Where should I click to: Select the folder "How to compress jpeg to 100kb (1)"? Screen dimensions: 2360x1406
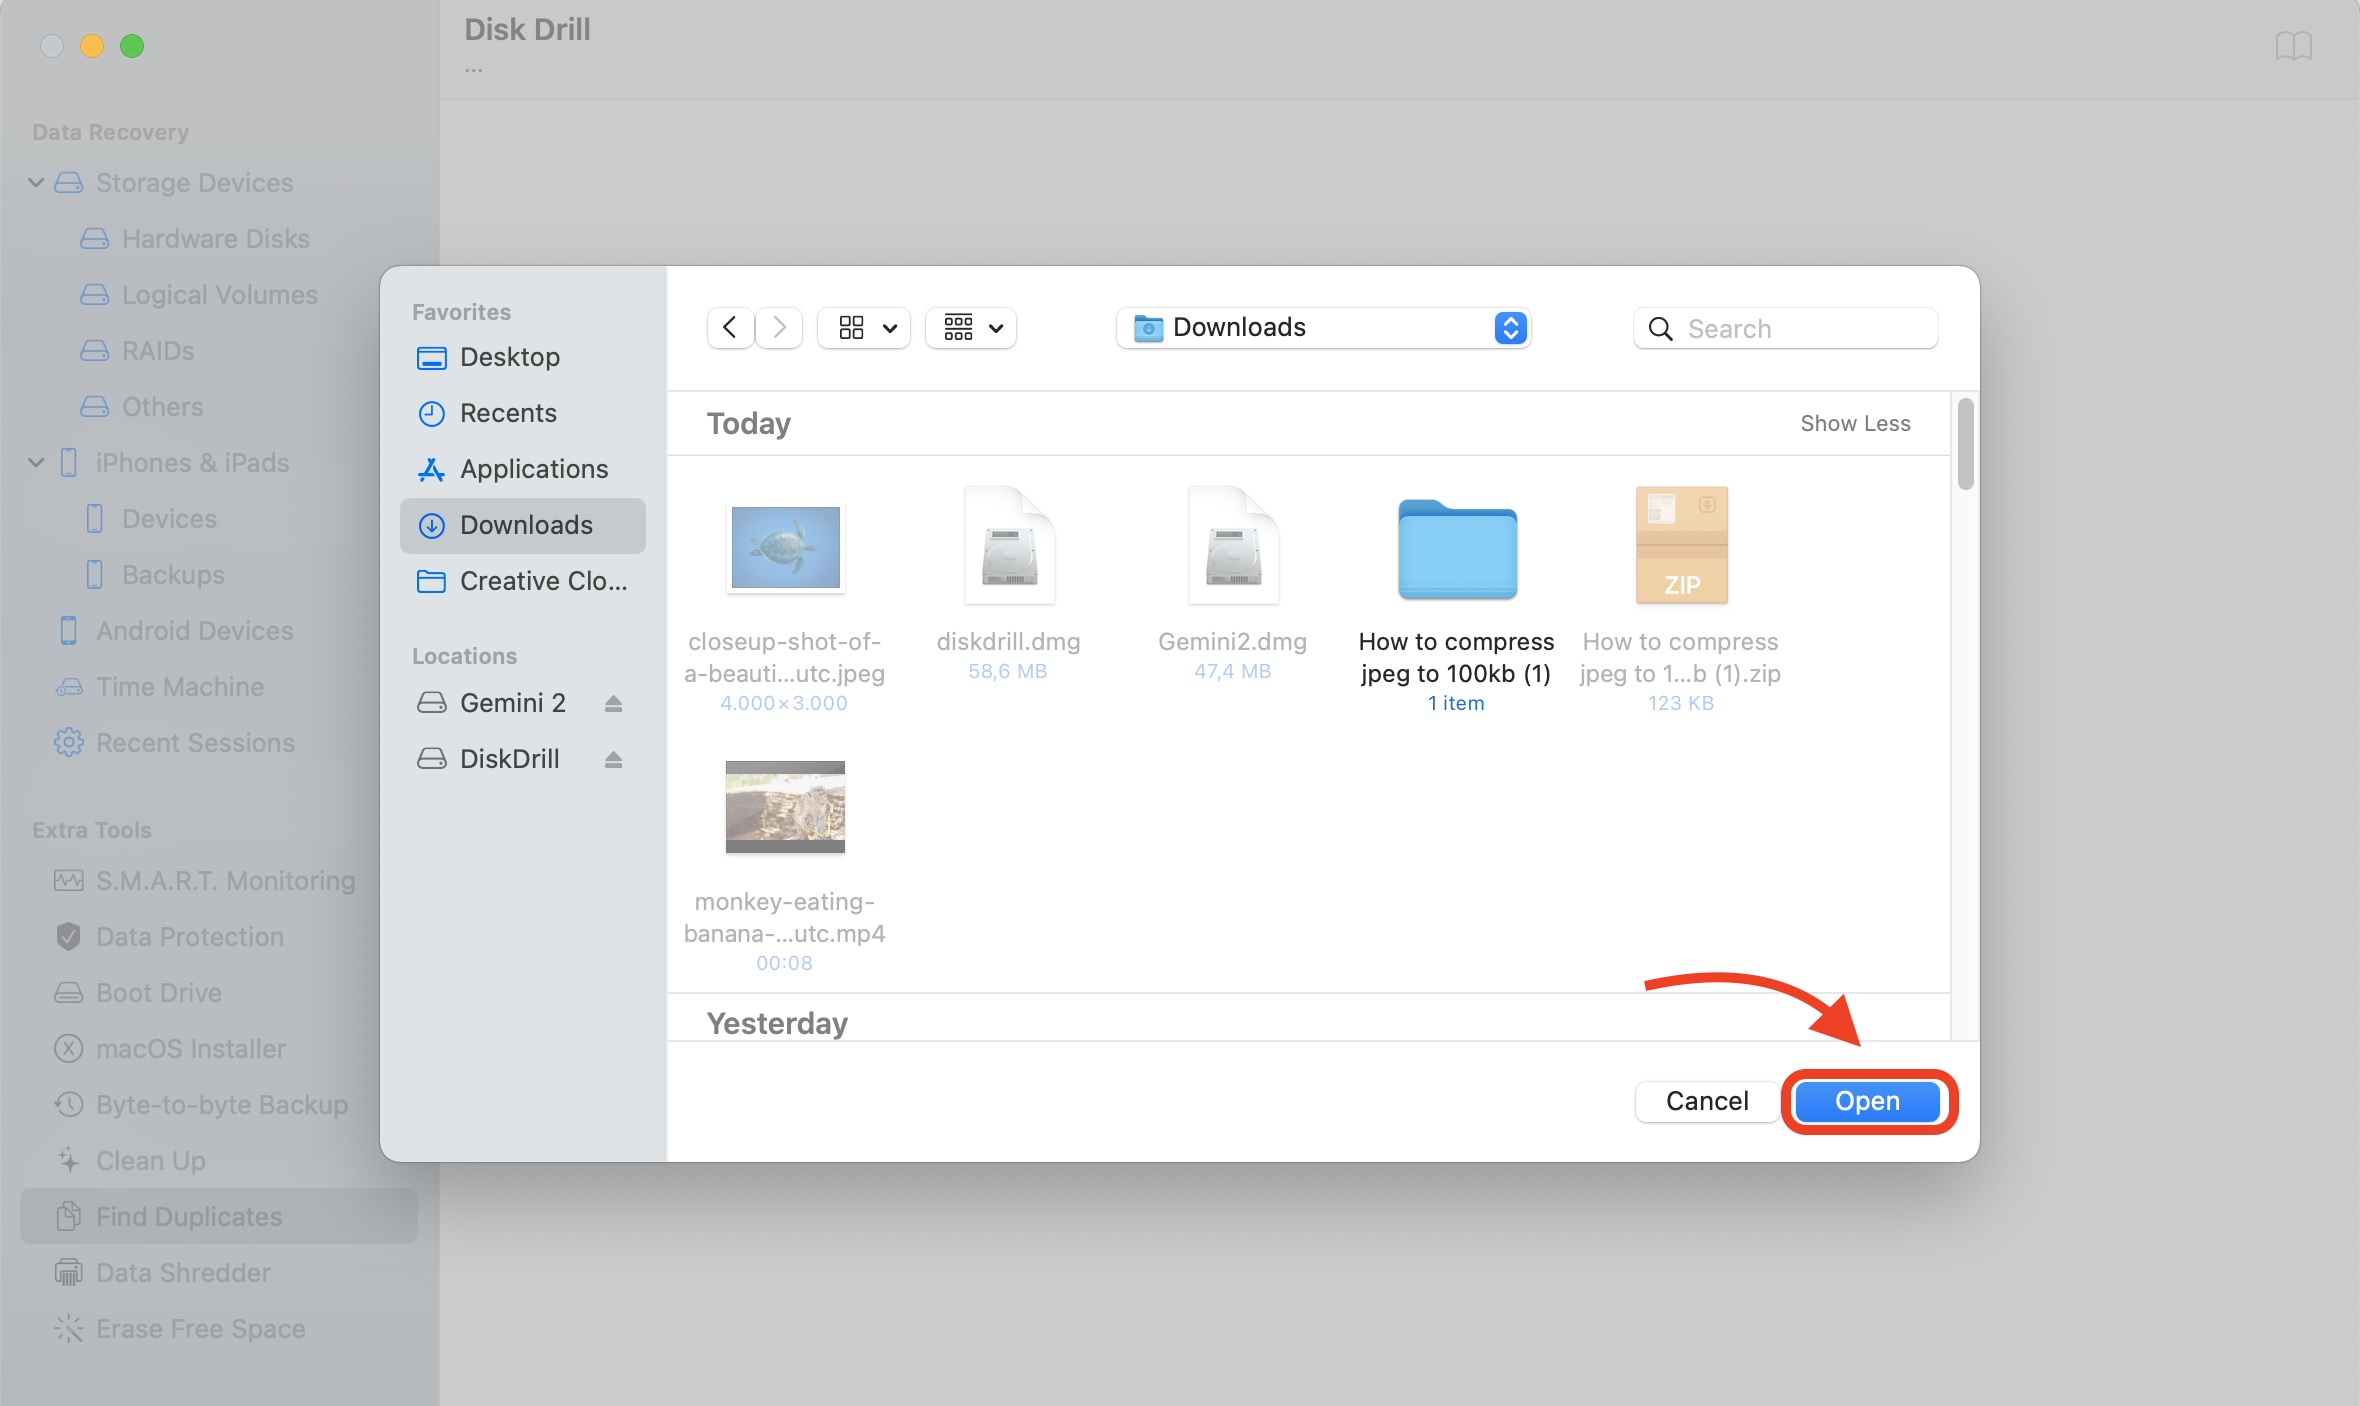(1457, 550)
